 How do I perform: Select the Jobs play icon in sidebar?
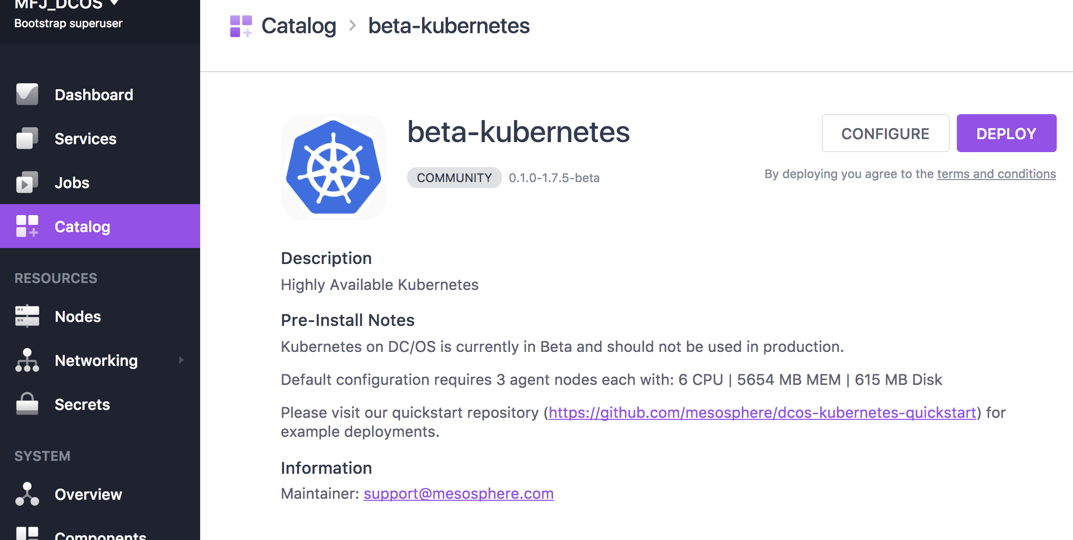(27, 183)
